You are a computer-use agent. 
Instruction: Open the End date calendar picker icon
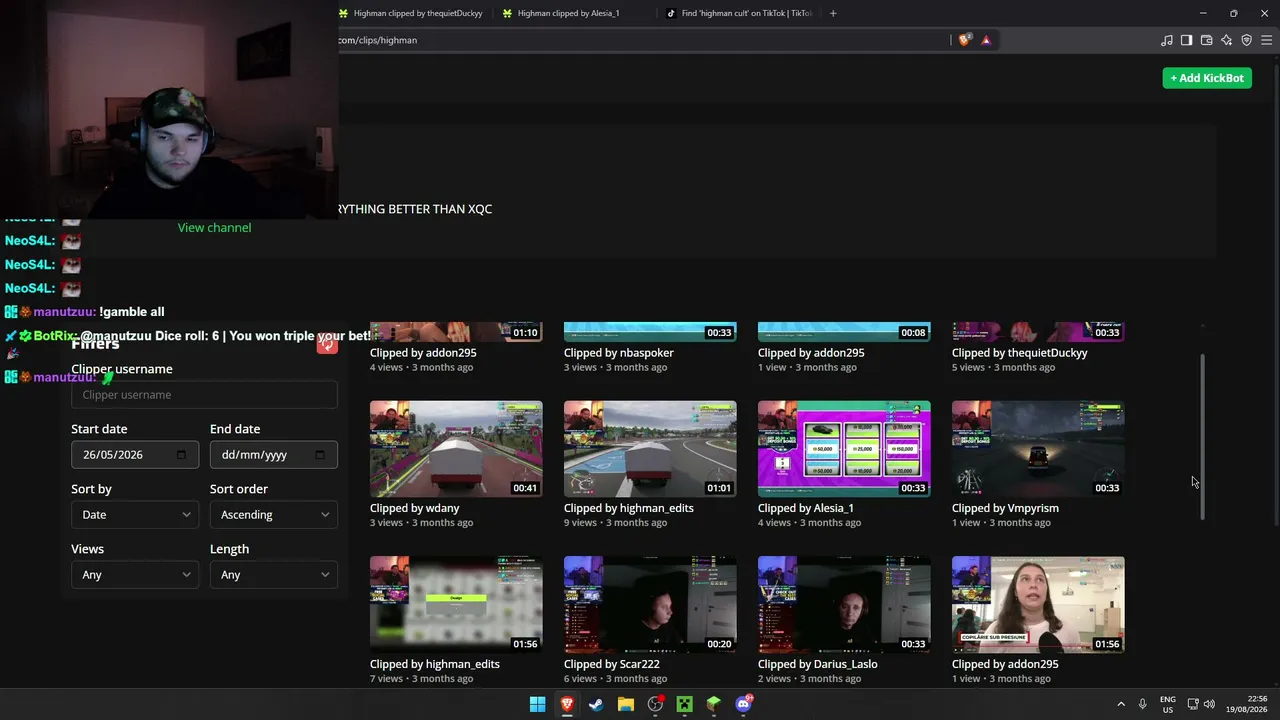tap(320, 455)
